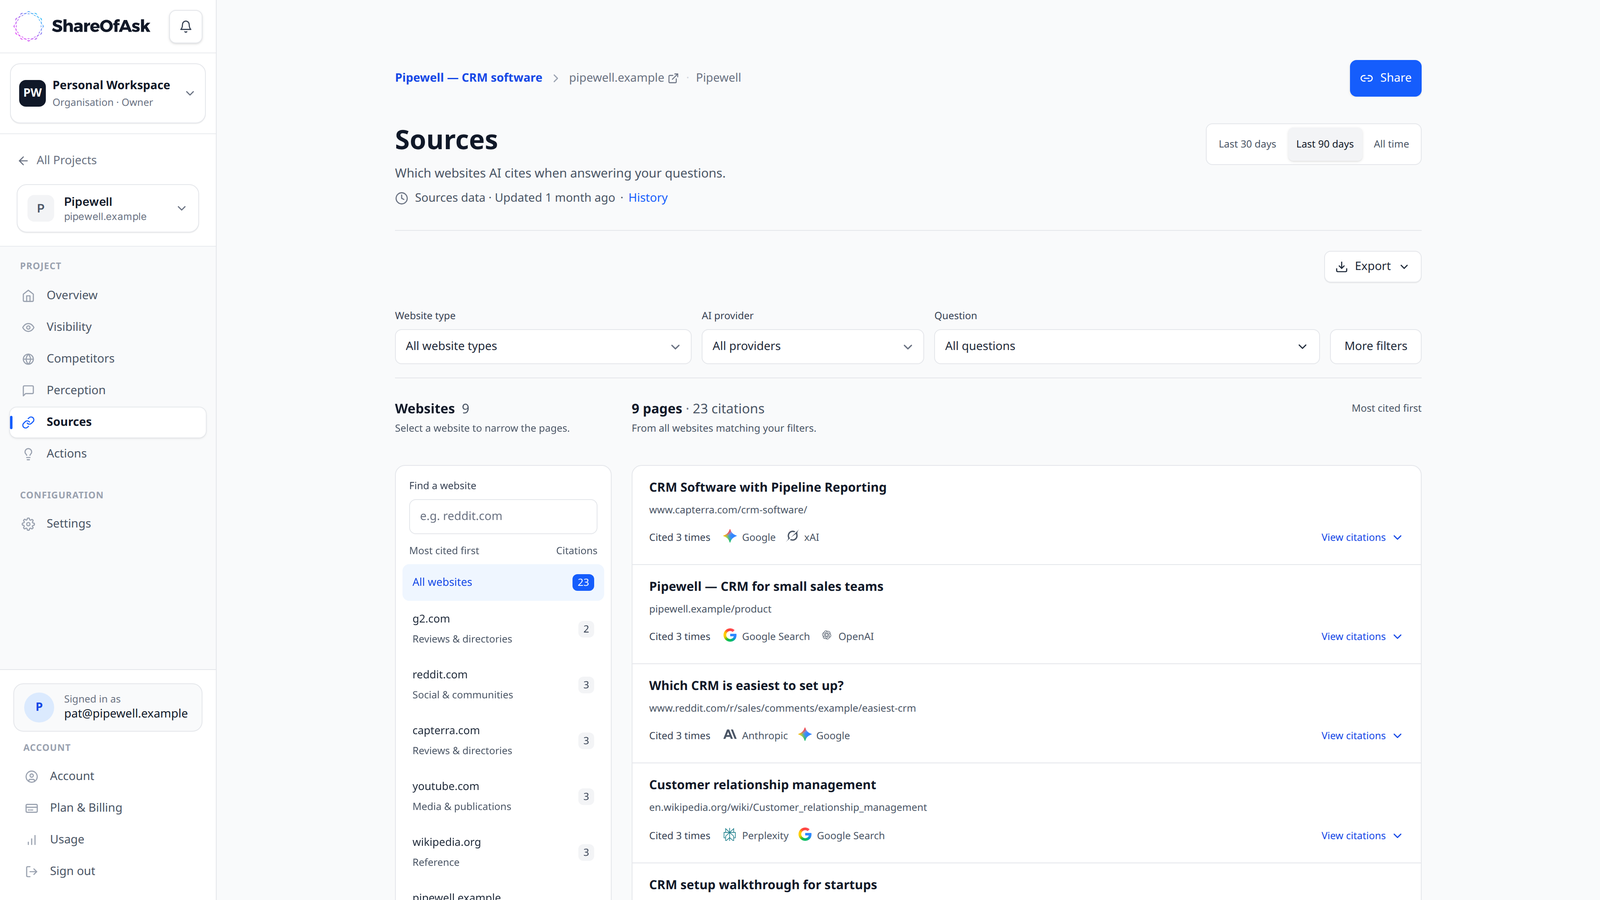This screenshot has height=900, width=1600.
Task: Open the History link
Action: pyautogui.click(x=648, y=198)
